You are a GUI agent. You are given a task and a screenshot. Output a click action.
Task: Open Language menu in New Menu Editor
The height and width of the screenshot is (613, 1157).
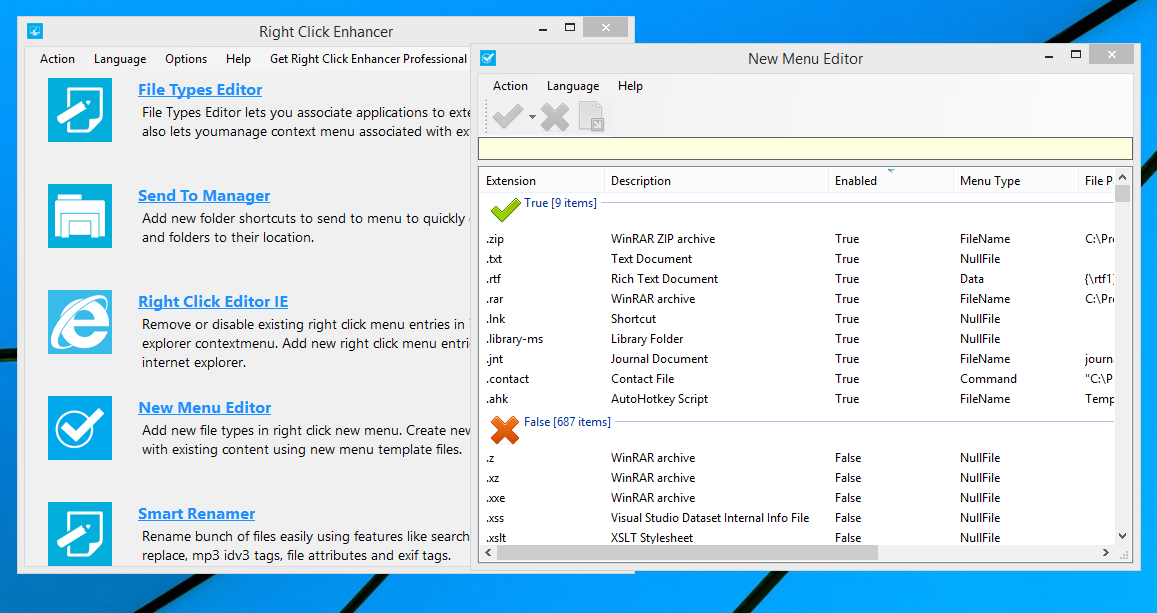(x=573, y=86)
